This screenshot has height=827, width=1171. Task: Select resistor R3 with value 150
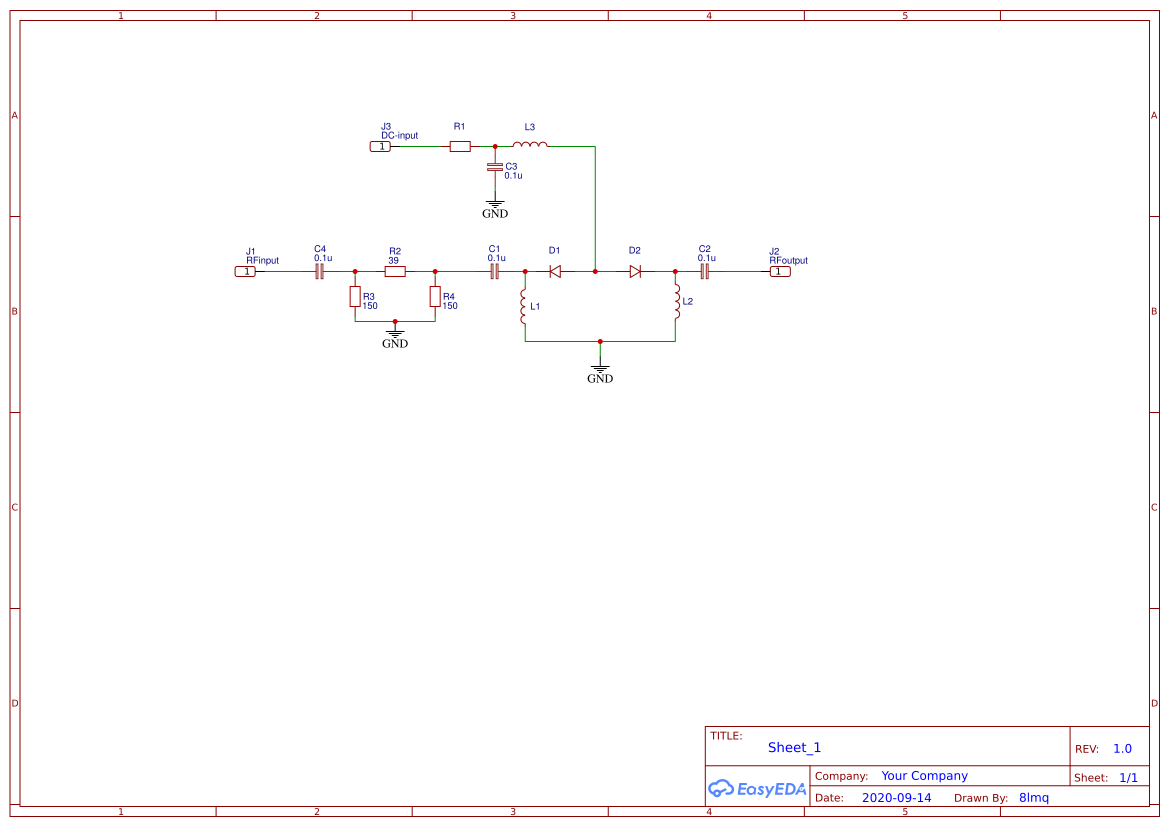354,297
